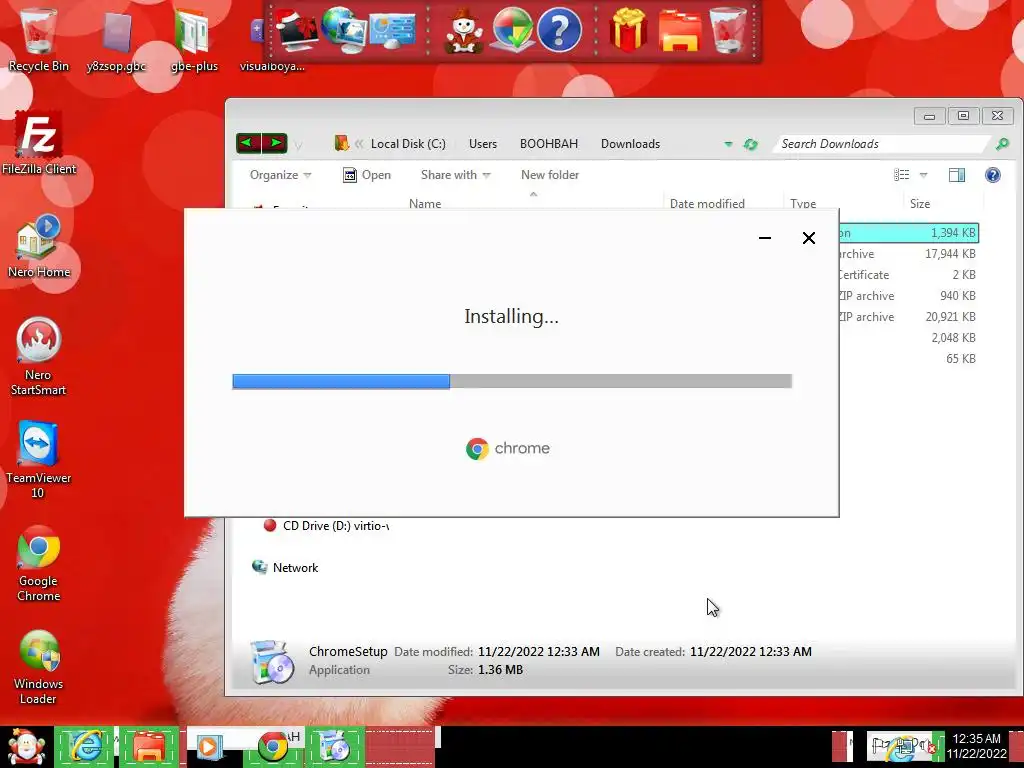Open the blue question mark help dock icon
The height and width of the screenshot is (768, 1024).
[559, 30]
